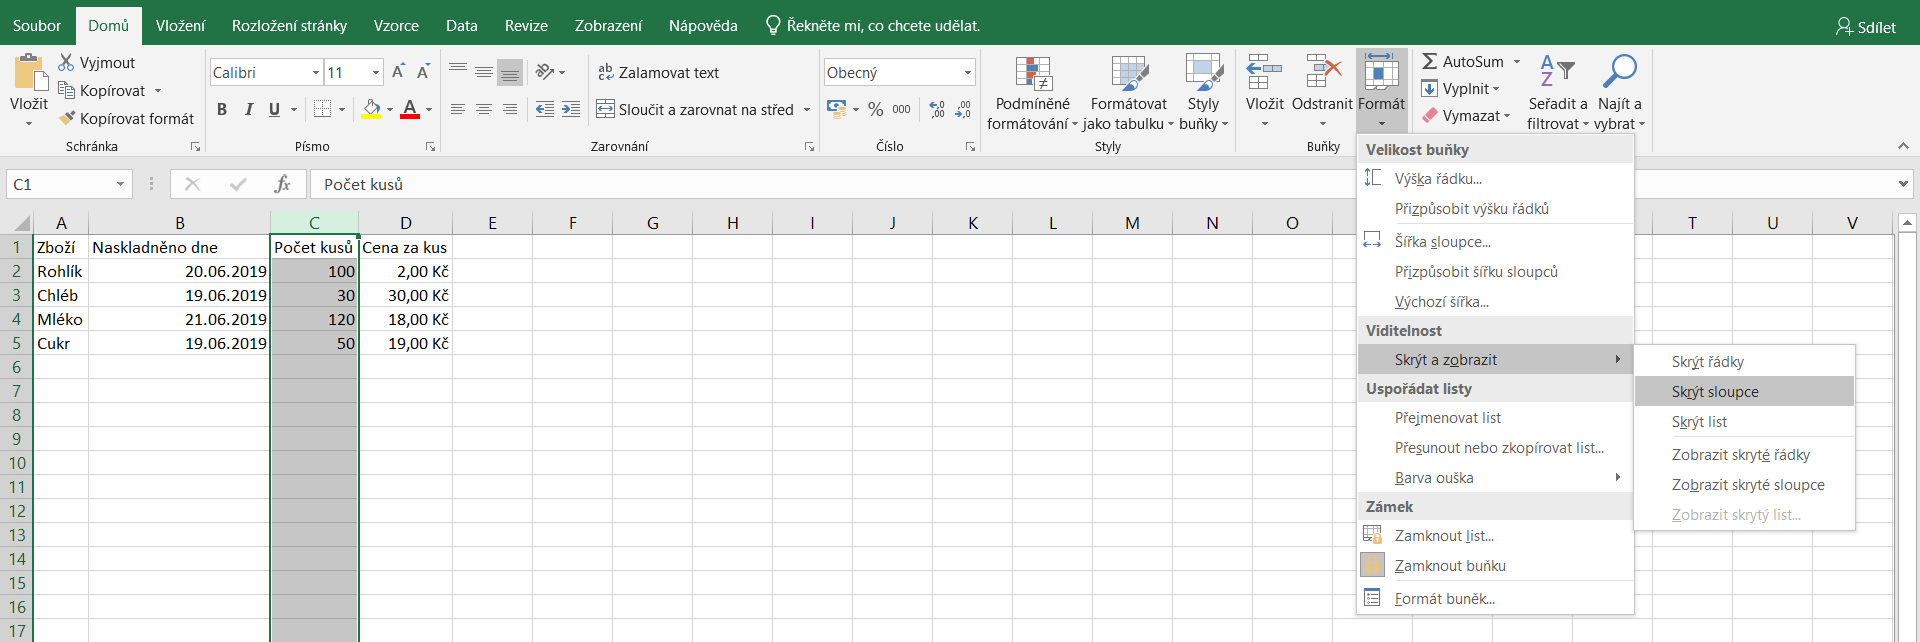This screenshot has height=642, width=1920.
Task: Click the accounting number format icon
Action: [x=836, y=109]
